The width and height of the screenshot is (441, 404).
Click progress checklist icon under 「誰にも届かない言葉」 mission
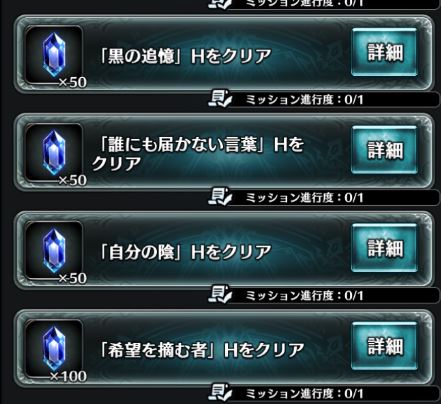[x=219, y=197]
